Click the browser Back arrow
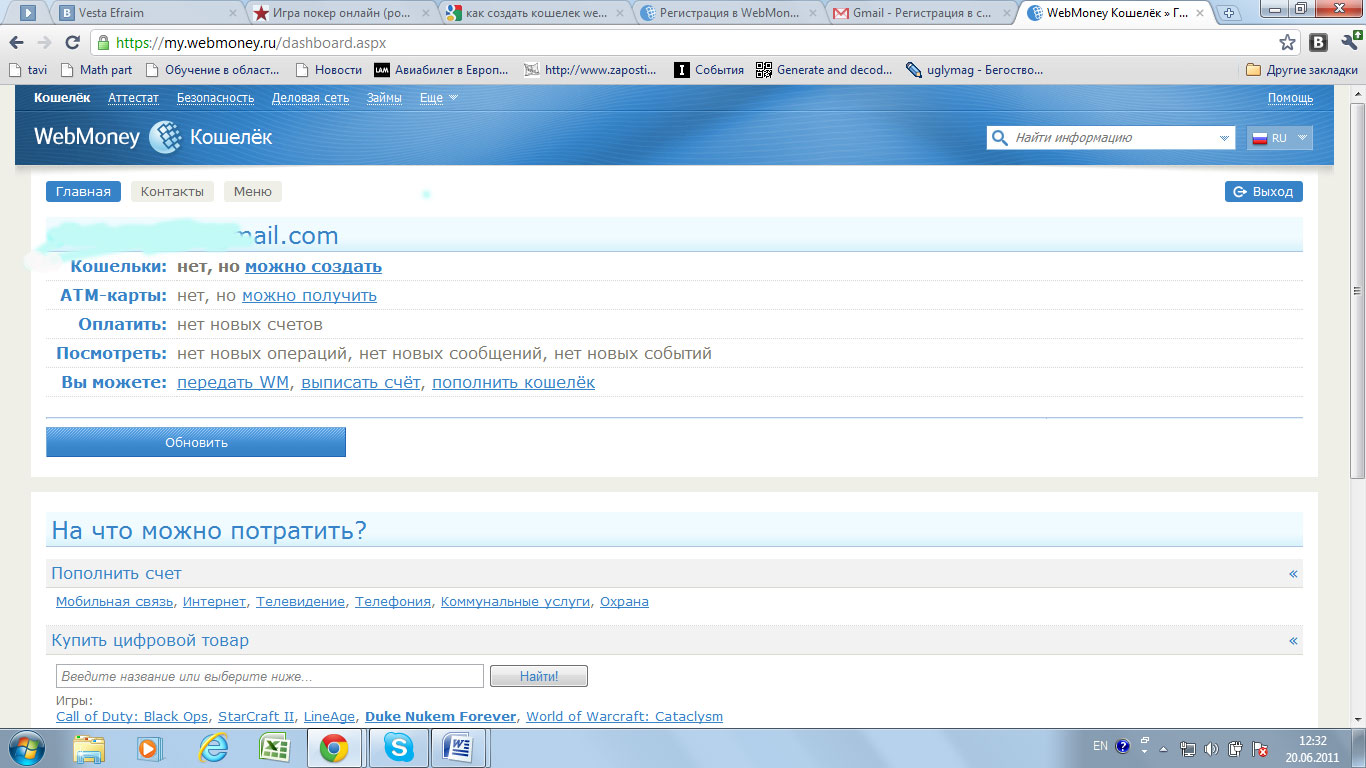 [17, 43]
